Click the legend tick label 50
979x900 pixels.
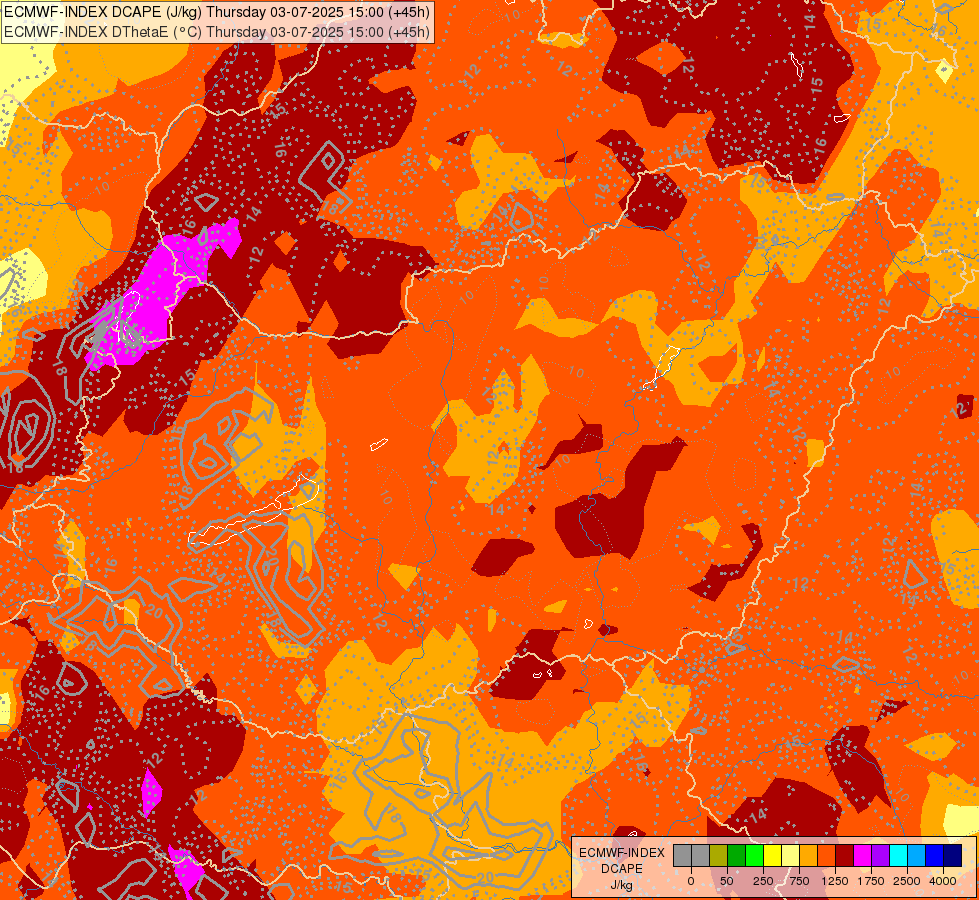pos(727,881)
